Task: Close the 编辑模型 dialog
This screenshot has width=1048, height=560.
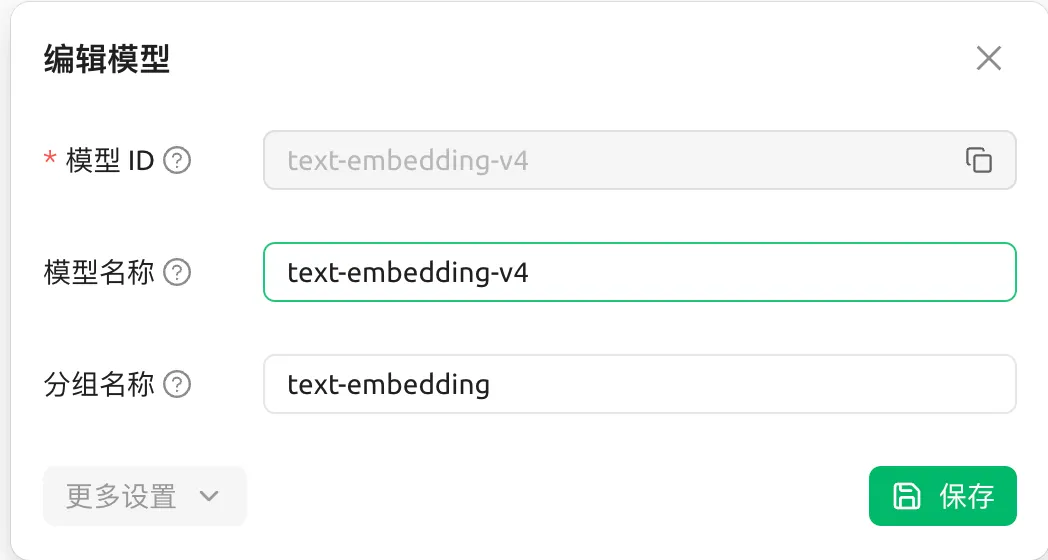Action: (x=988, y=59)
